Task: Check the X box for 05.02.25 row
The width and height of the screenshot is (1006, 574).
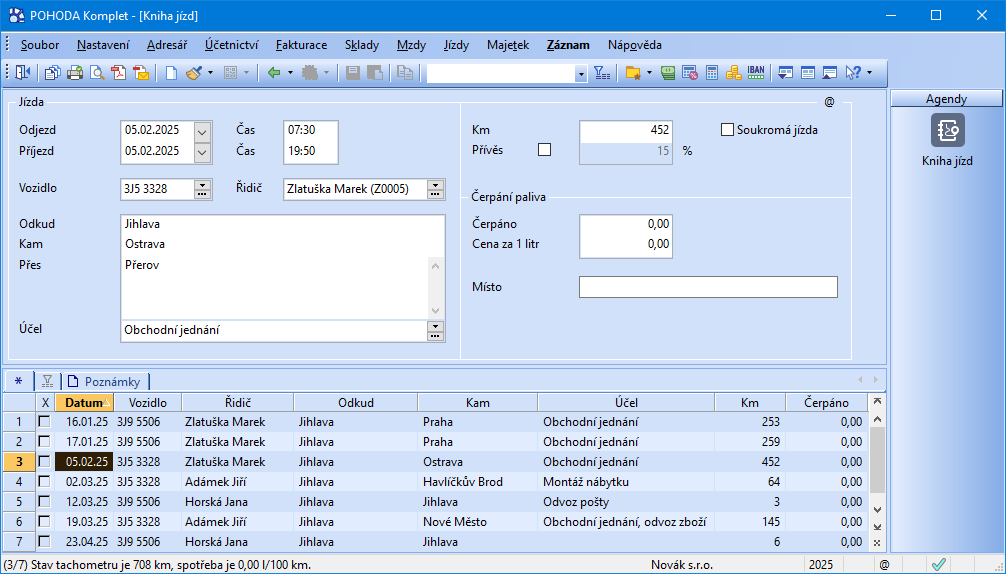Action: (44, 461)
